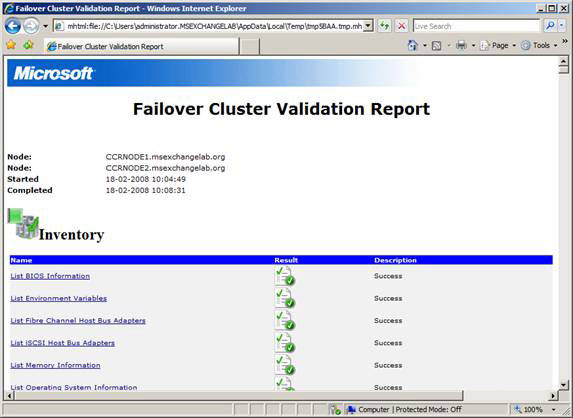Open the Tools menu
This screenshot has width=573, height=418.
[539, 45]
